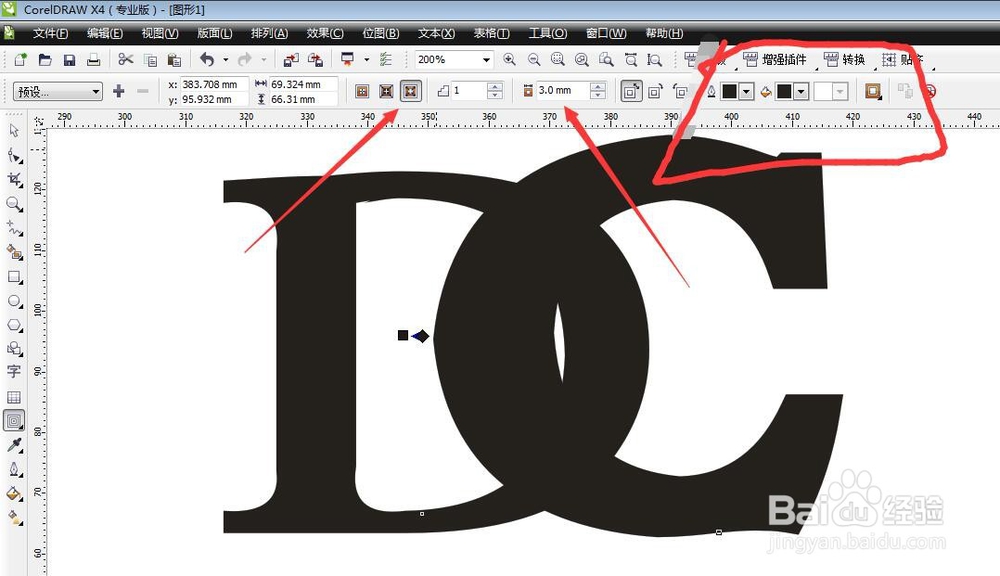
Task: Select the Ellipse tool in toolbox
Action: pyautogui.click(x=14, y=301)
